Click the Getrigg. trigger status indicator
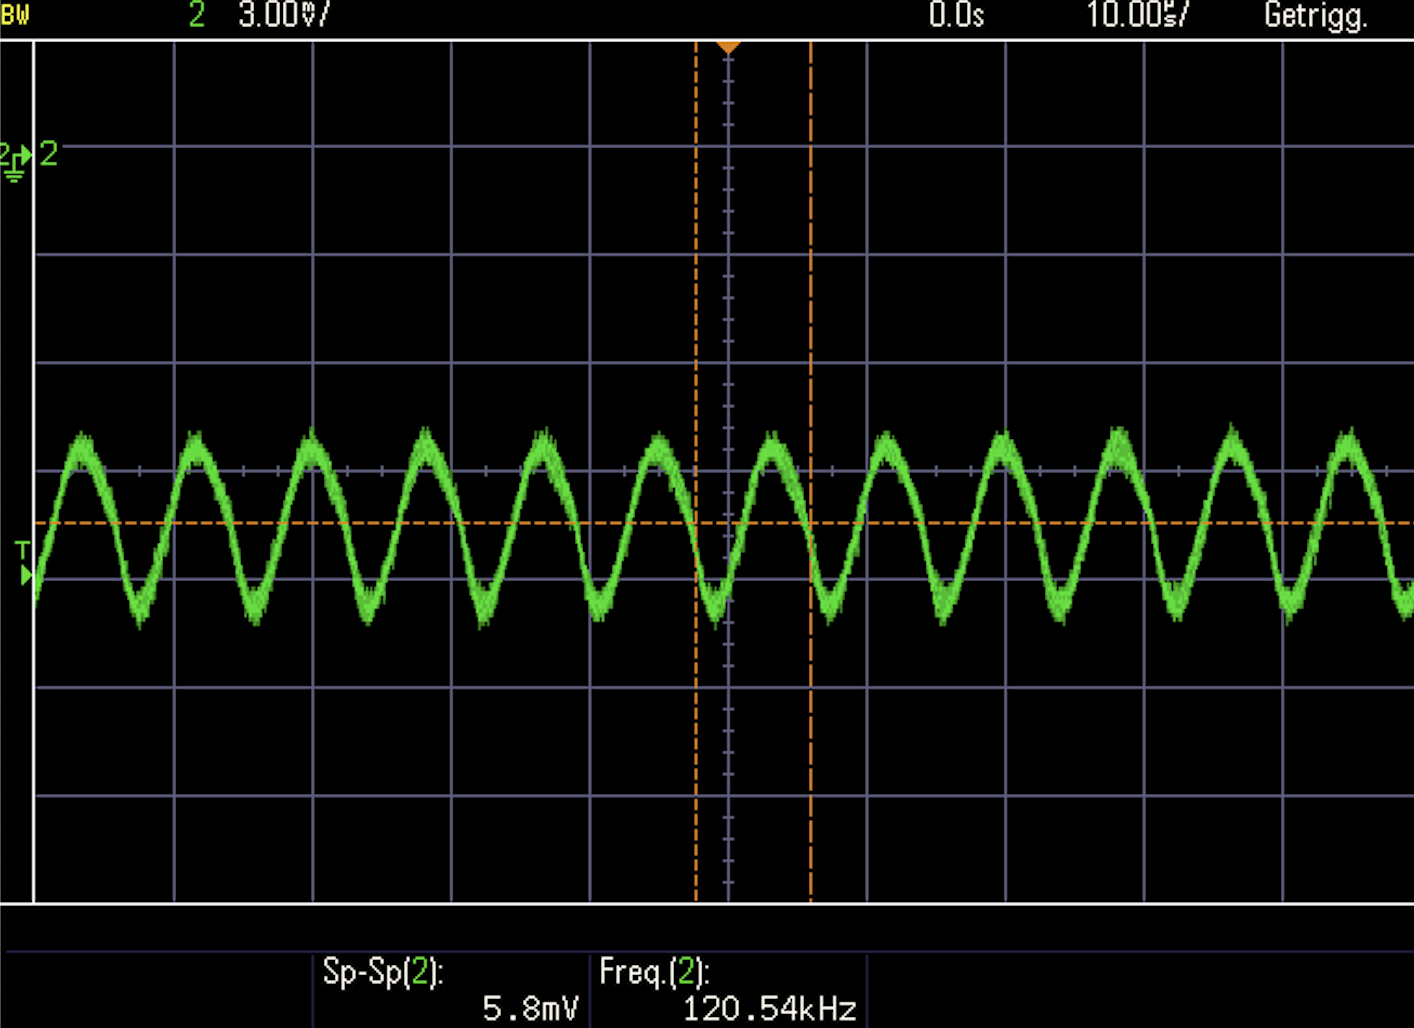This screenshot has height=1028, width=1414. [1315, 16]
